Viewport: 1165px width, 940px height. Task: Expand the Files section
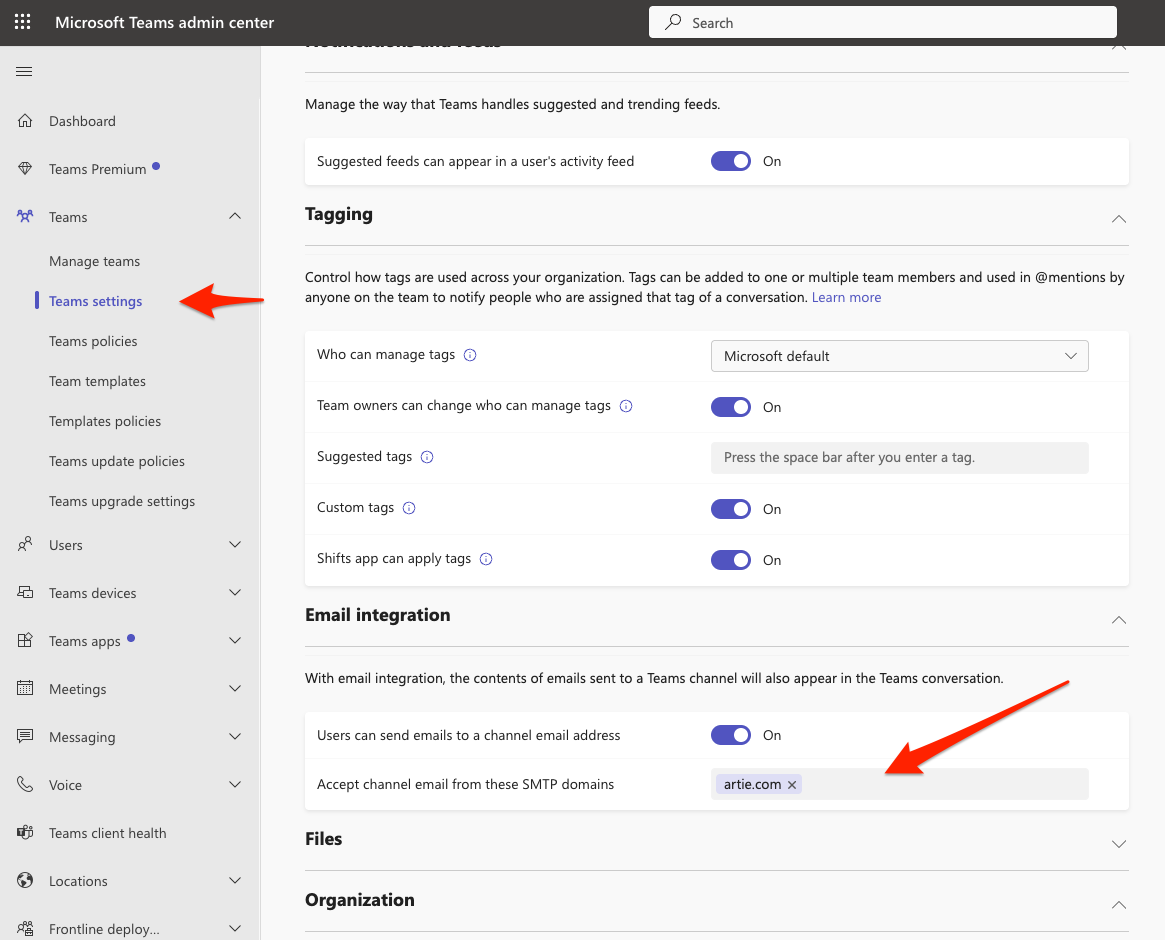coord(1118,843)
